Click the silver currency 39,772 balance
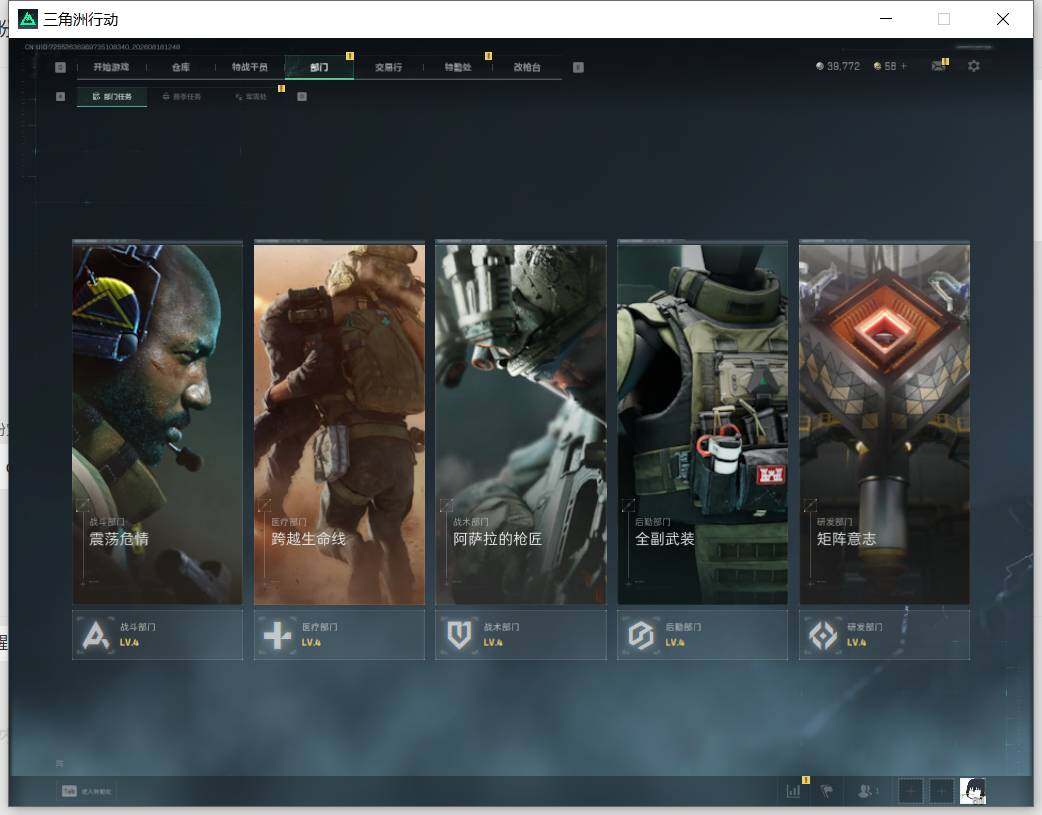This screenshot has height=815, width=1042. pyautogui.click(x=838, y=66)
